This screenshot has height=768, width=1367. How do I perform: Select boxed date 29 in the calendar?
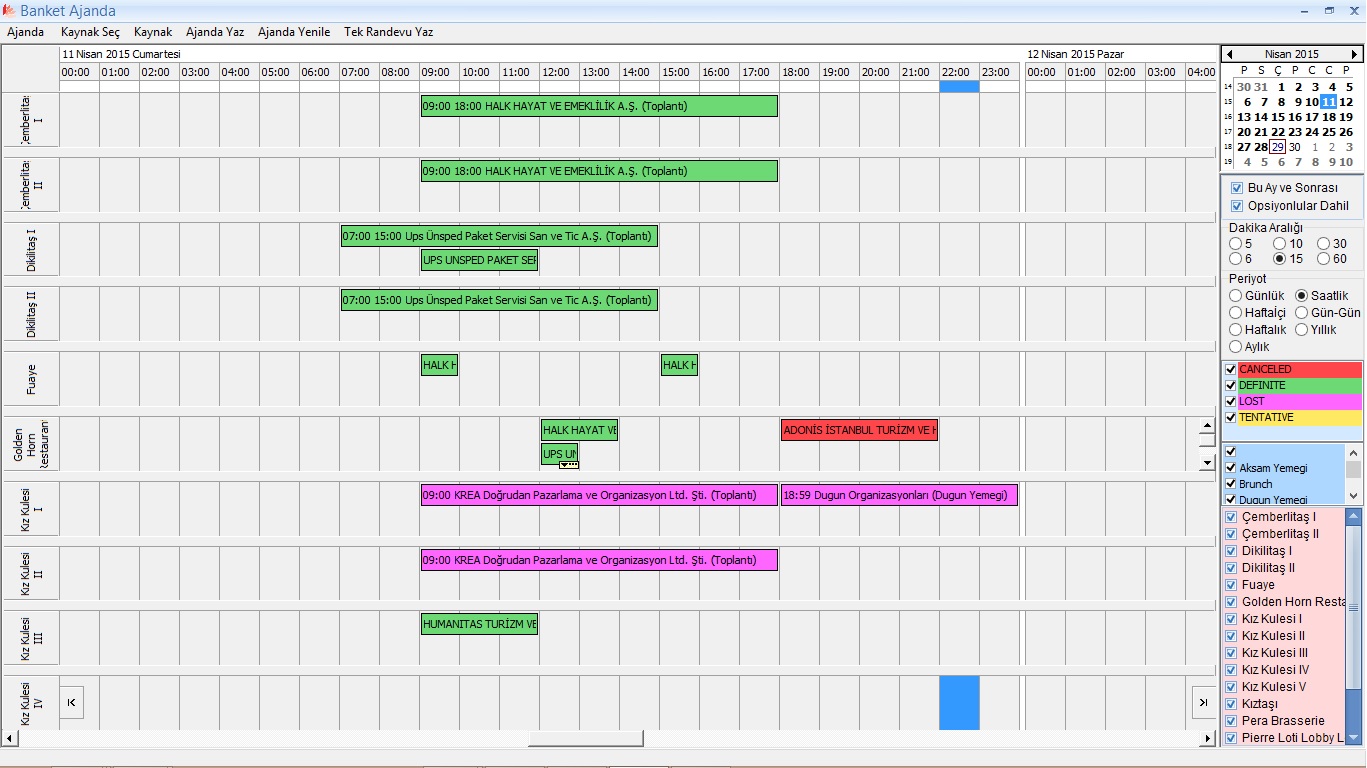tap(1278, 147)
